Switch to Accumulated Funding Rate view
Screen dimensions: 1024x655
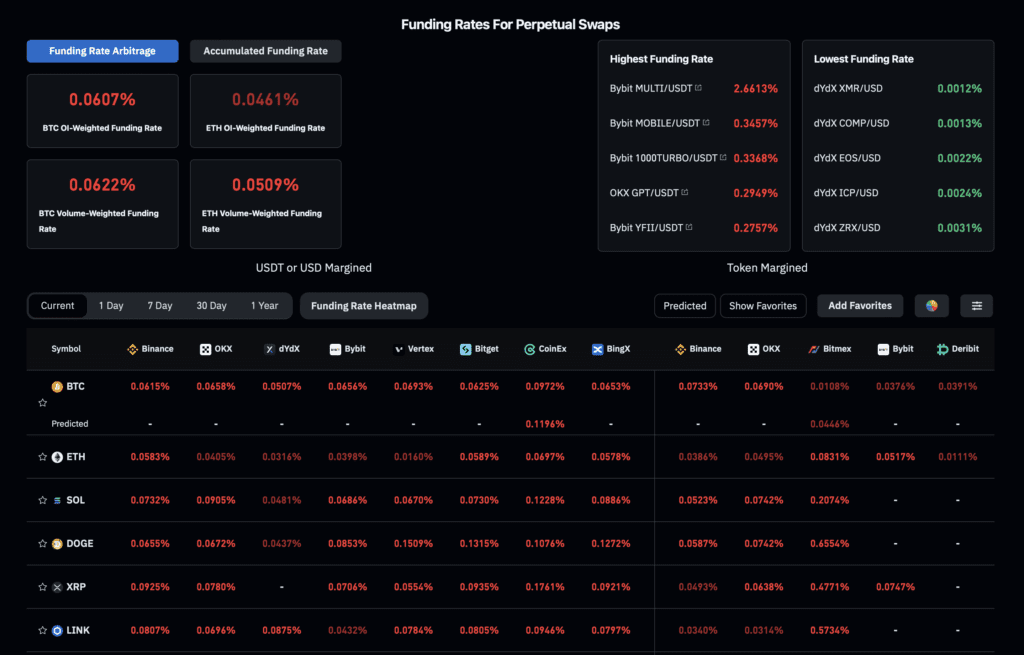pyautogui.click(x=265, y=50)
